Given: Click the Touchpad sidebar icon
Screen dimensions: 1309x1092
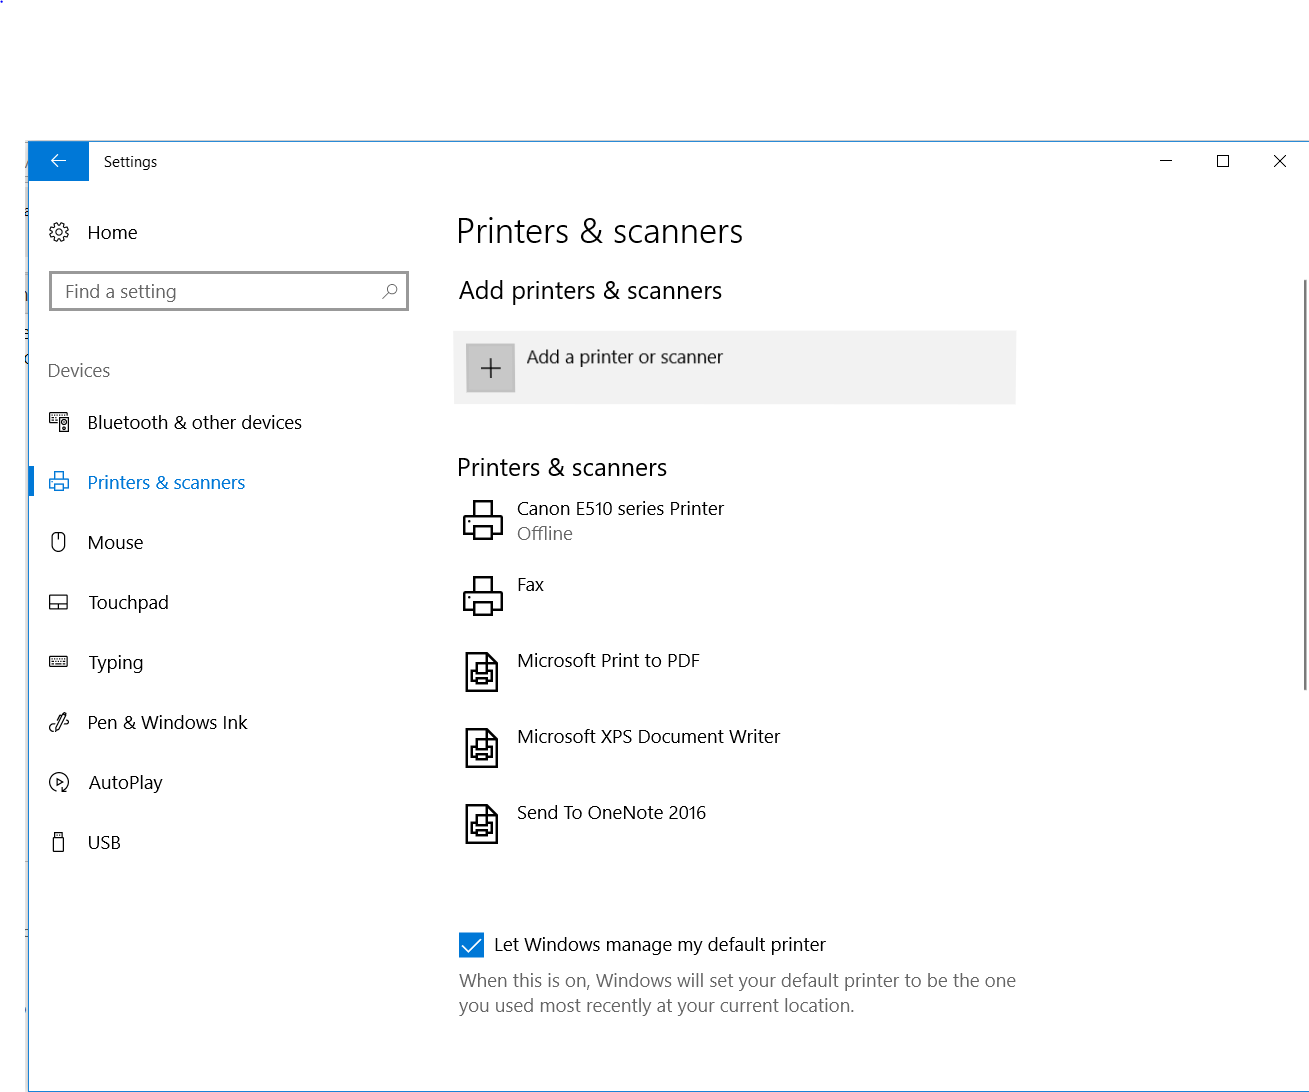Looking at the screenshot, I should click(x=59, y=602).
